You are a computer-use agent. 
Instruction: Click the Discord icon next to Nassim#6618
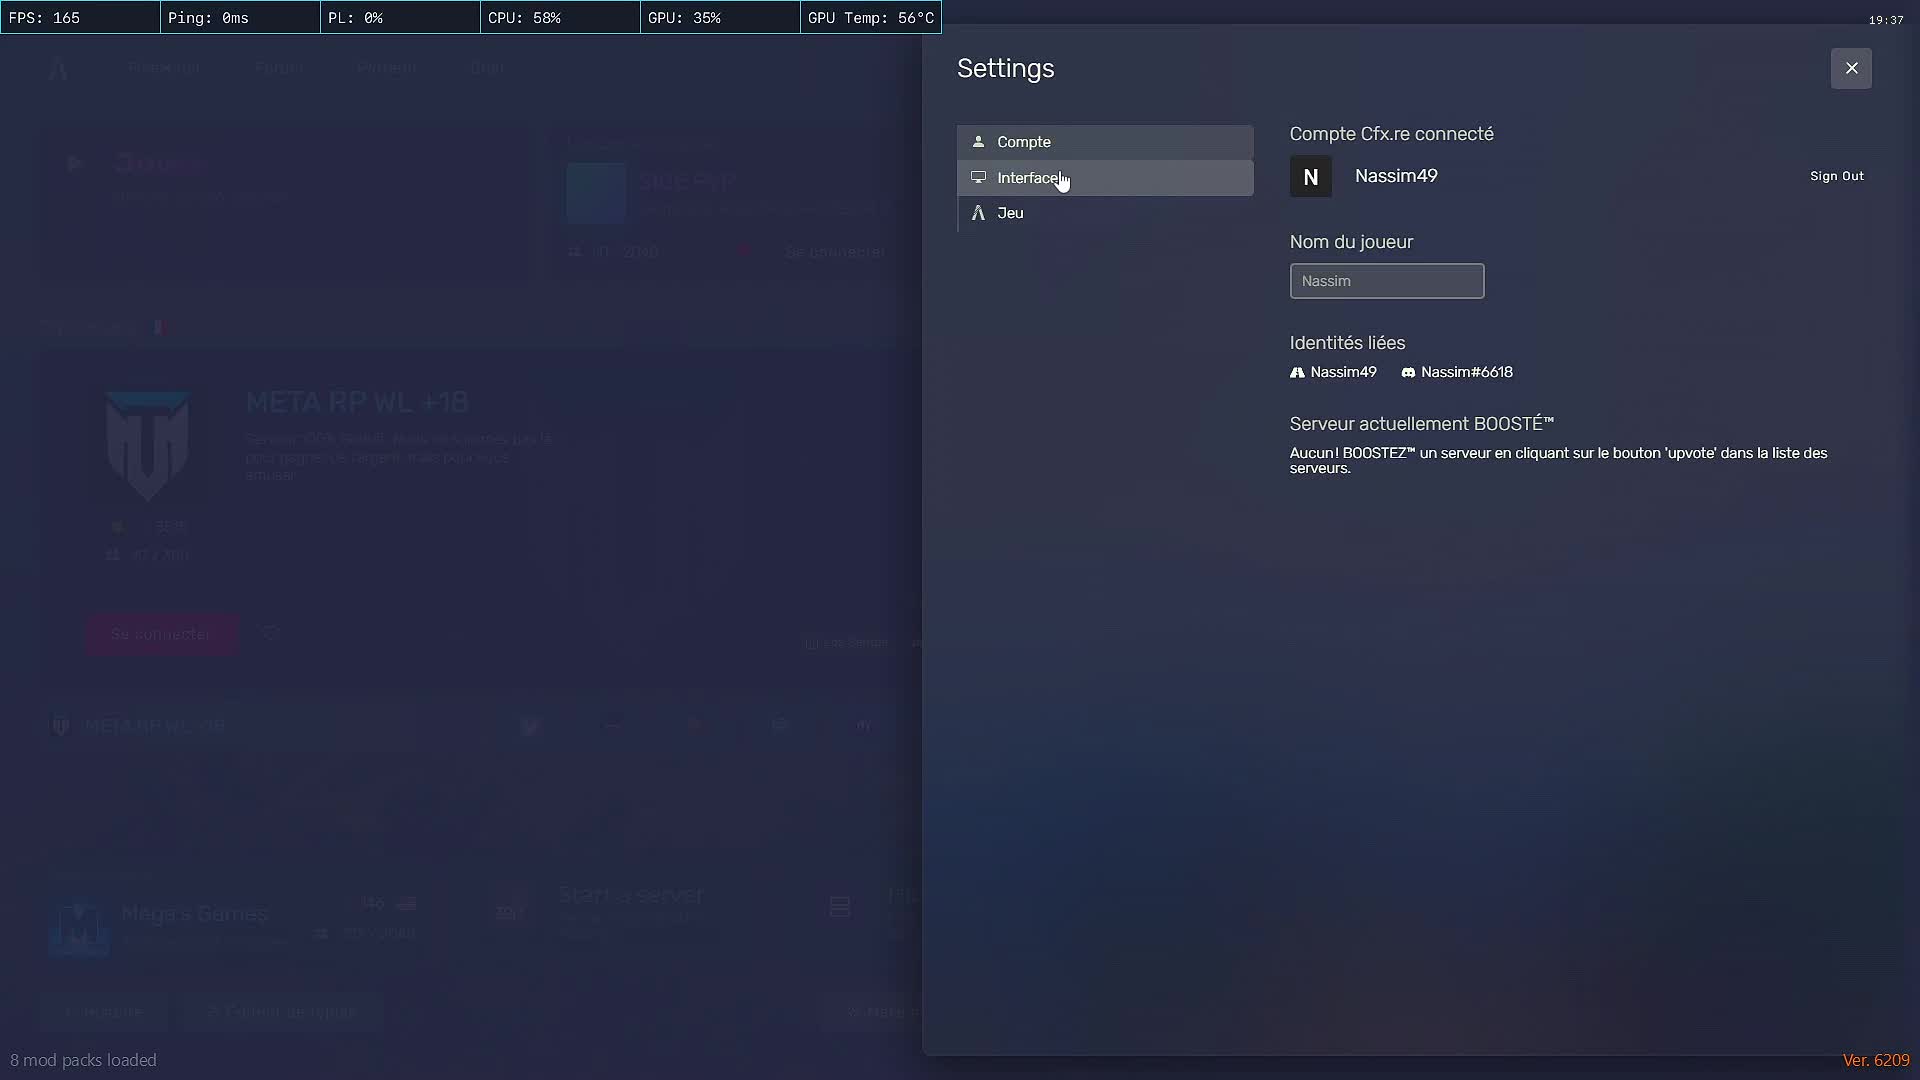pyautogui.click(x=1408, y=372)
